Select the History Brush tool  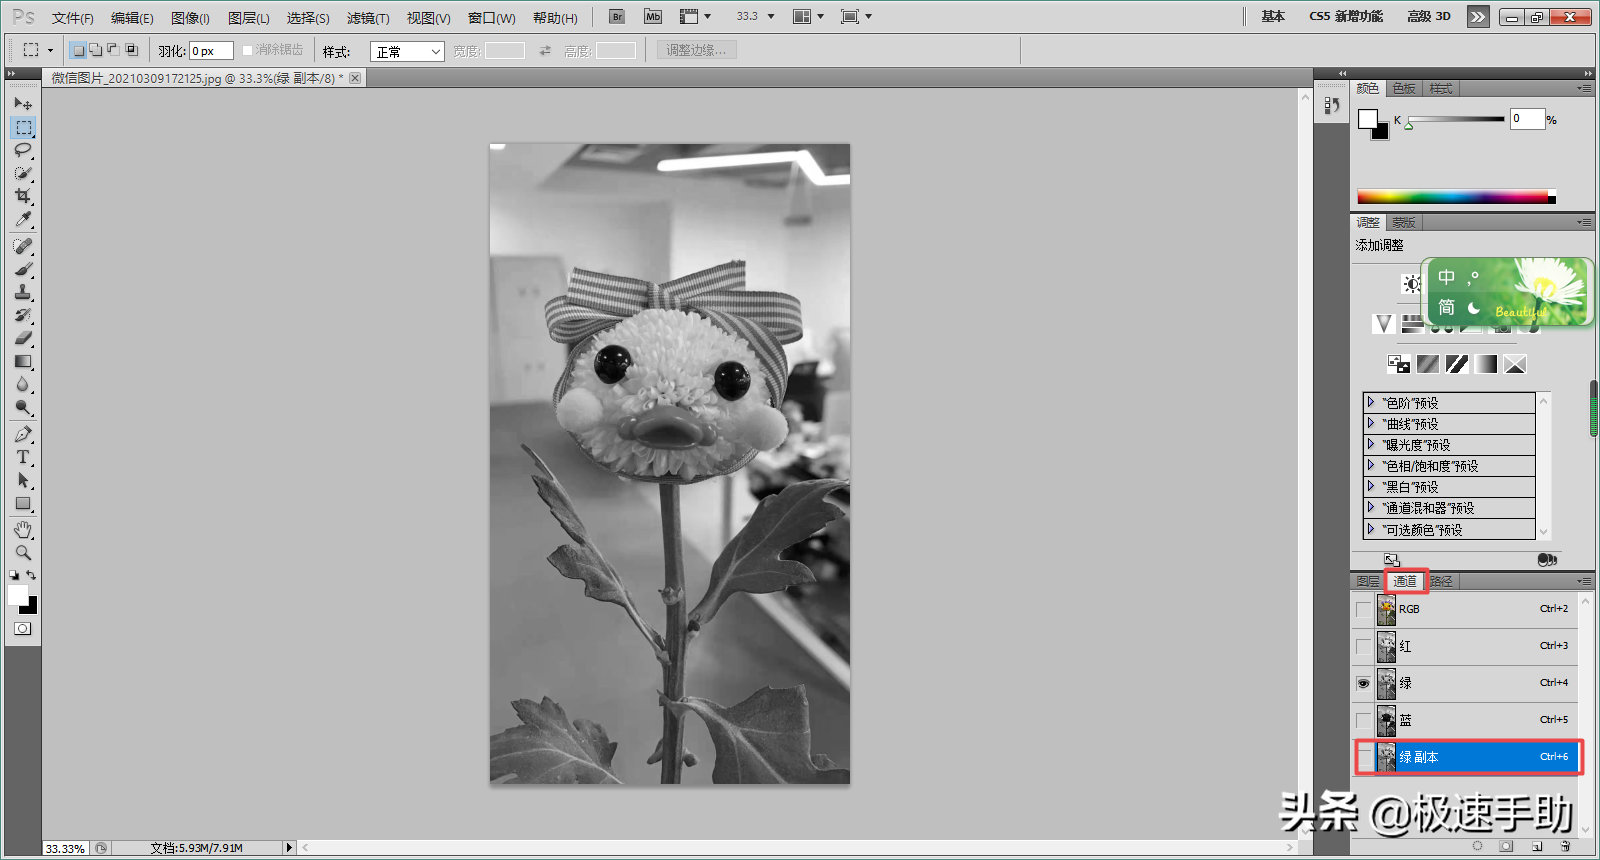coord(23,315)
